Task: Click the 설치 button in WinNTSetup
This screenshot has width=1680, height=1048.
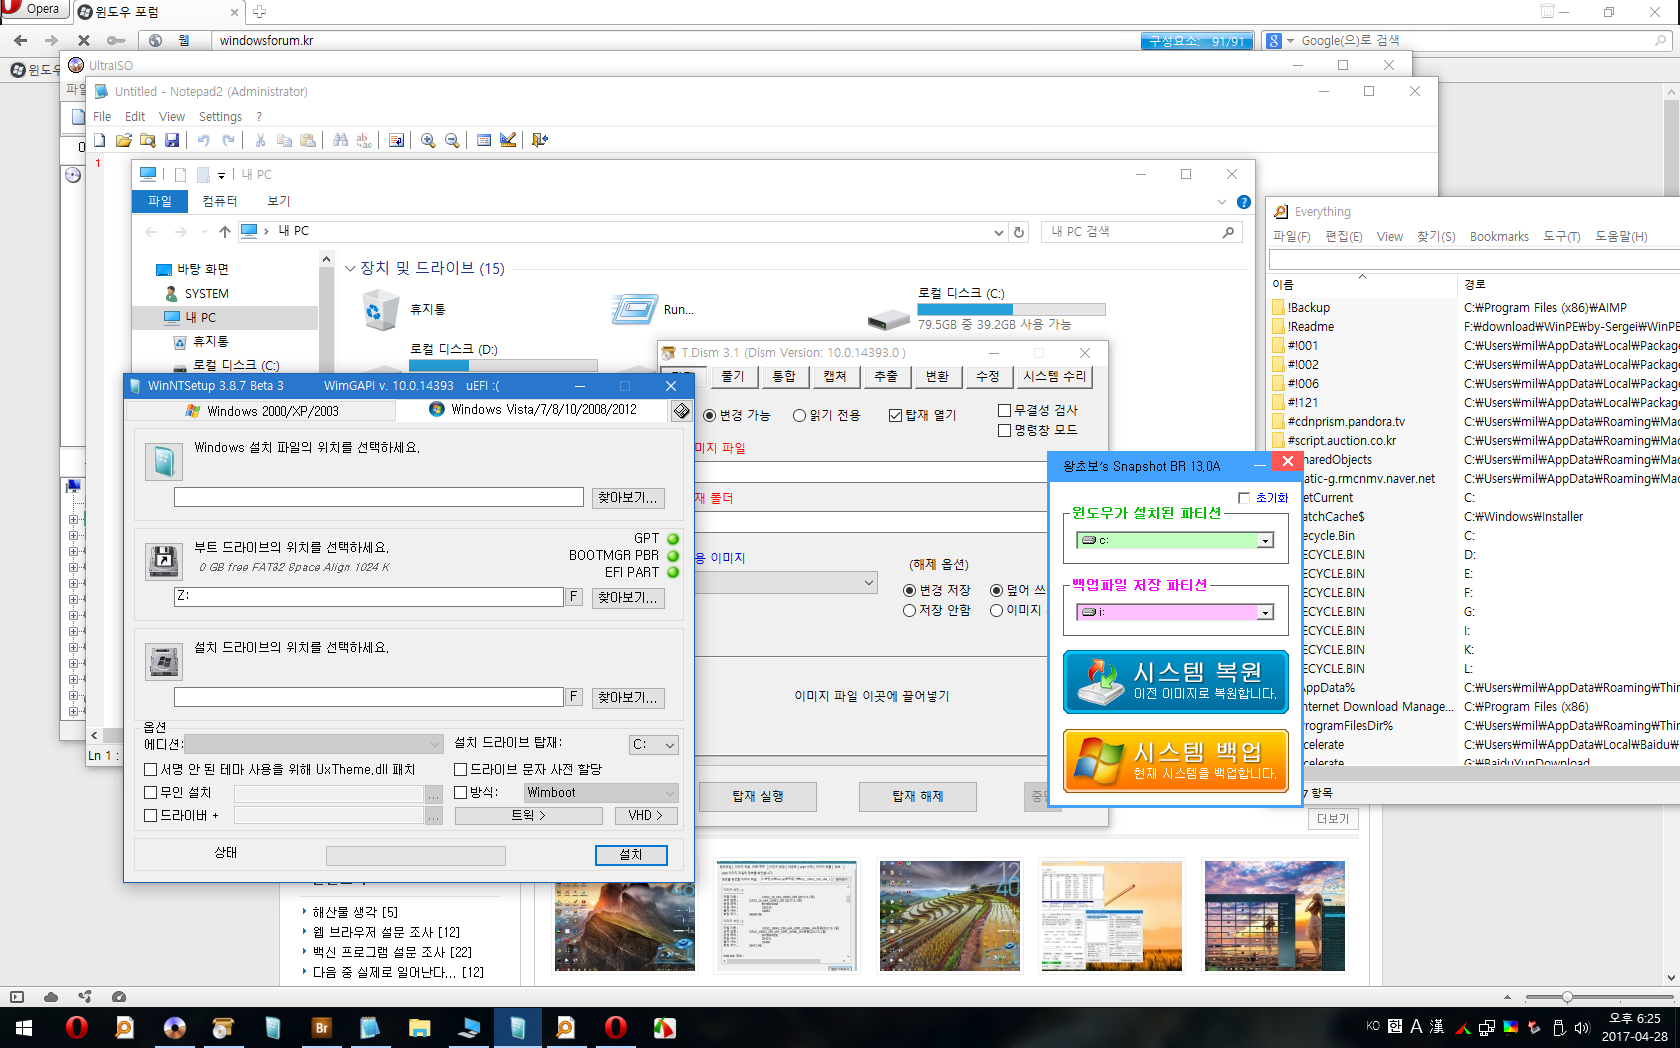Action: (x=631, y=855)
